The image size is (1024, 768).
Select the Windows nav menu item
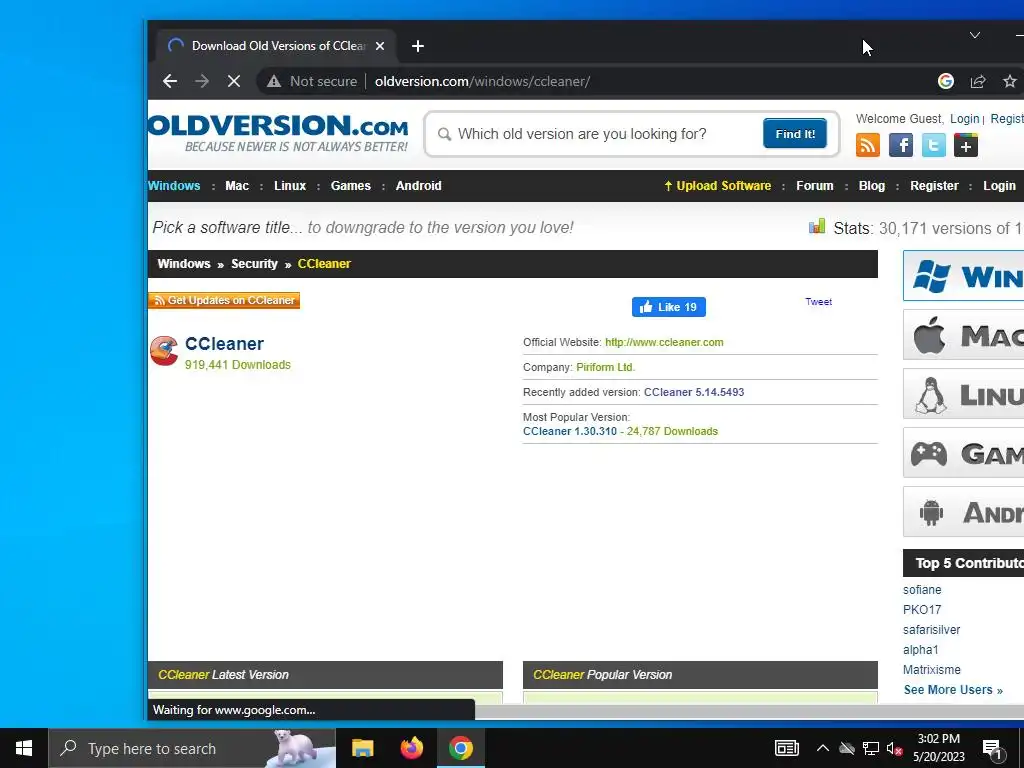coord(174,185)
